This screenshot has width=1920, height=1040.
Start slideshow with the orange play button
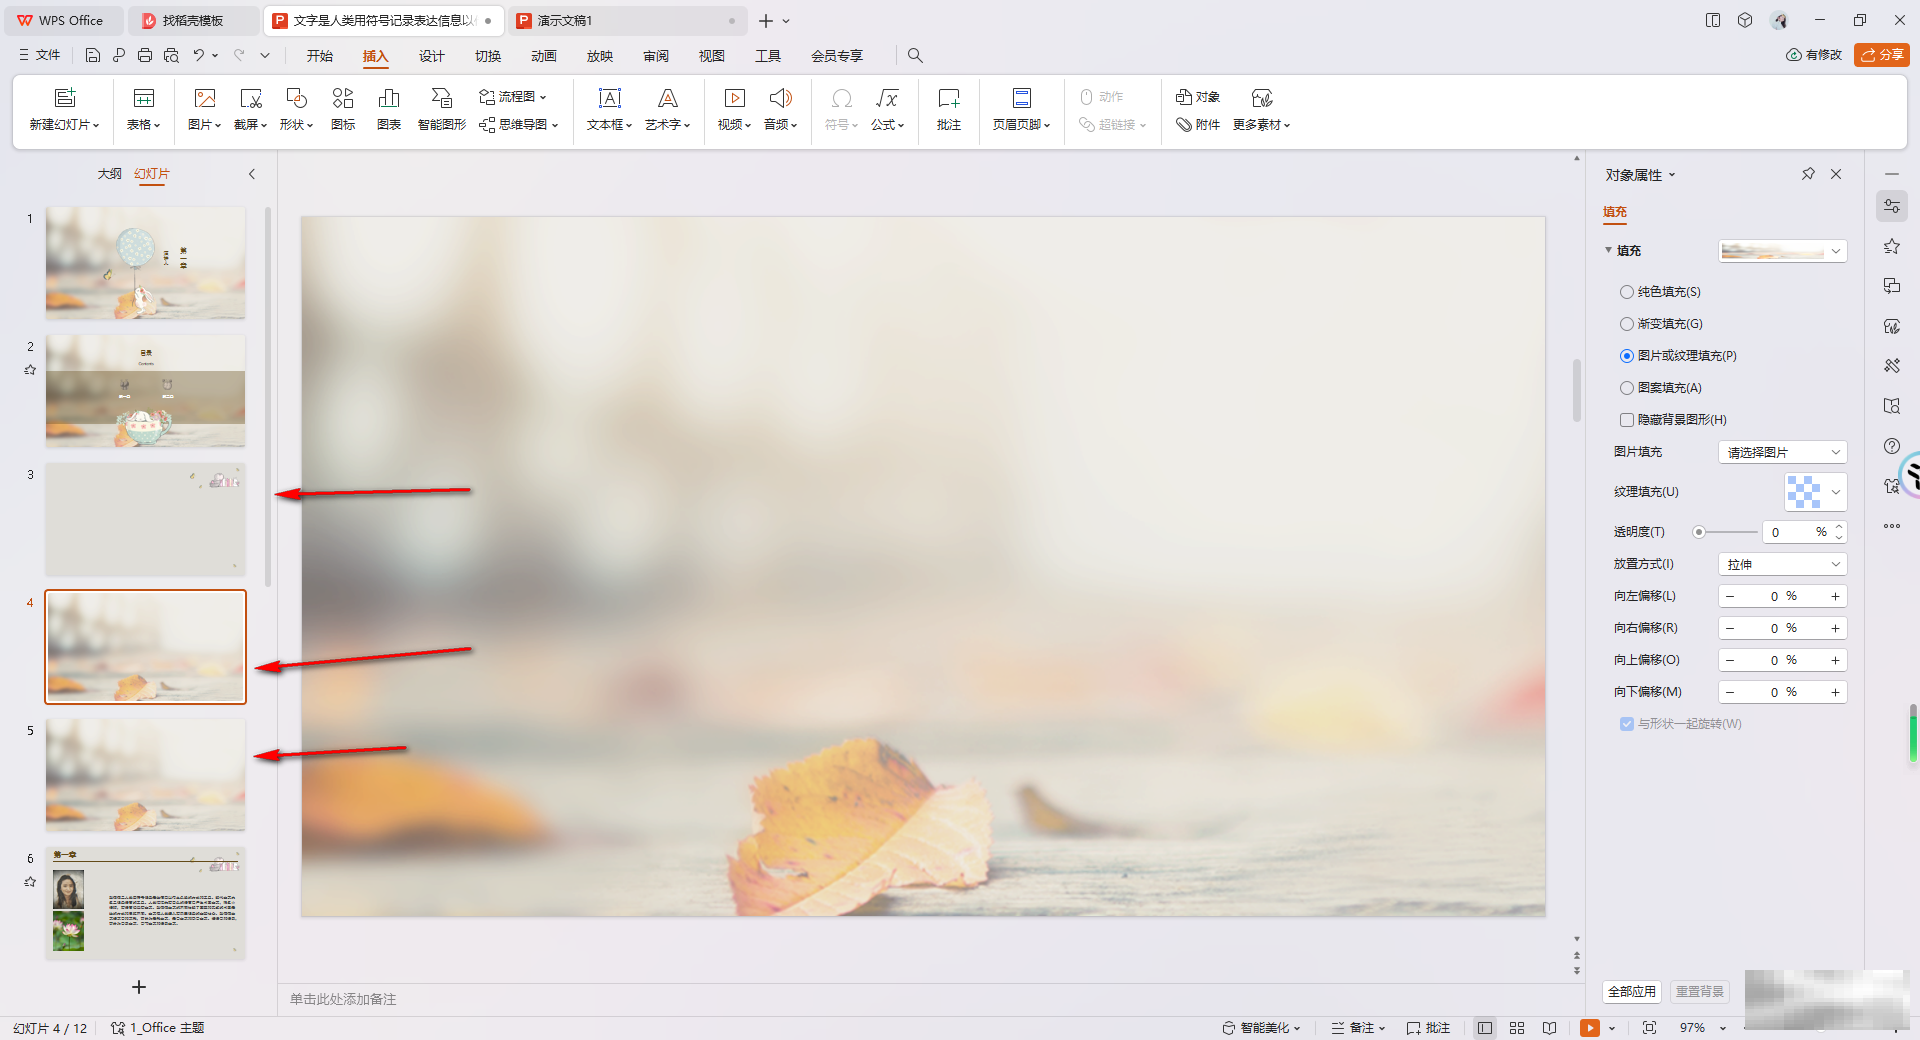[1589, 1028]
